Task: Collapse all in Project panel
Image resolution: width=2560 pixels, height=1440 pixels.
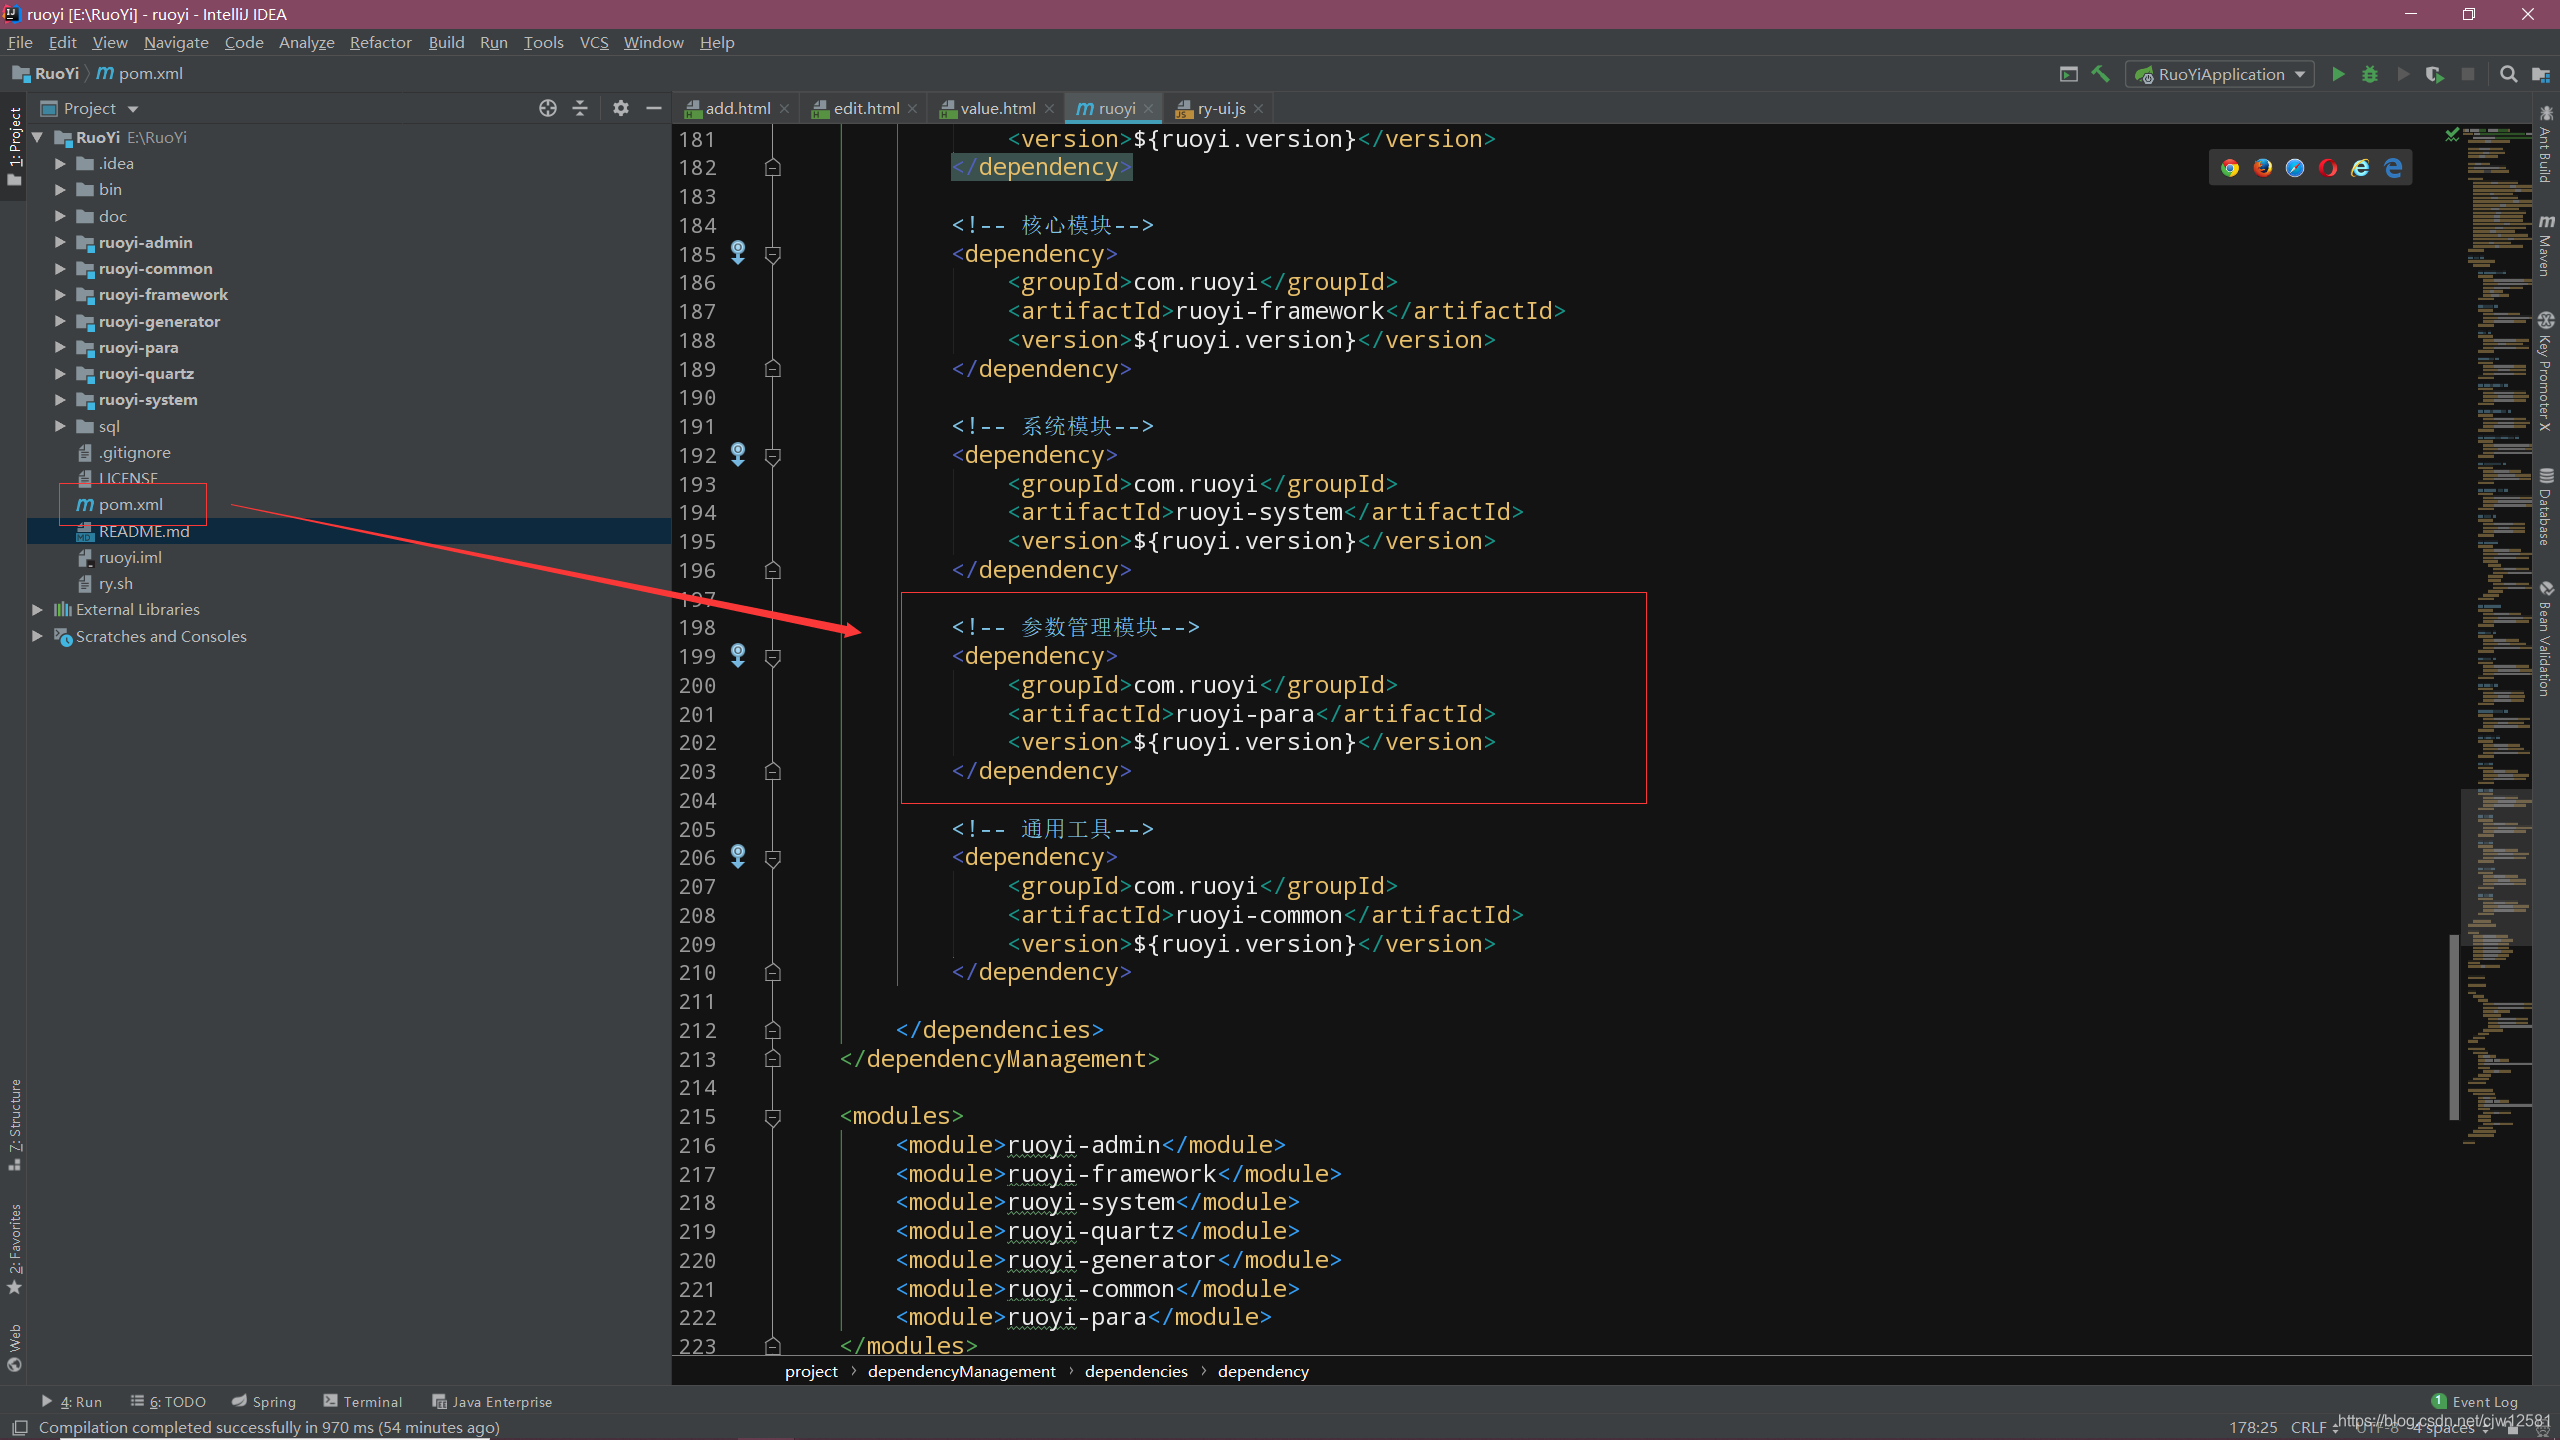Action: point(580,108)
